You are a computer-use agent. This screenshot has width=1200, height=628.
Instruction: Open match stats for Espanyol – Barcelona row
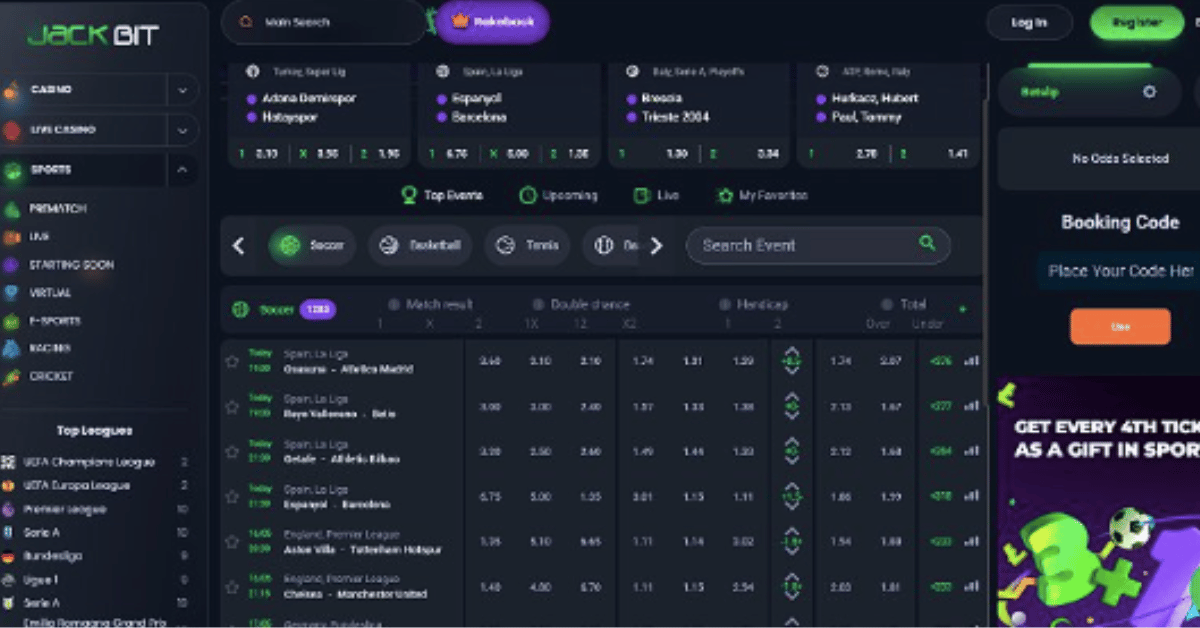(x=970, y=497)
